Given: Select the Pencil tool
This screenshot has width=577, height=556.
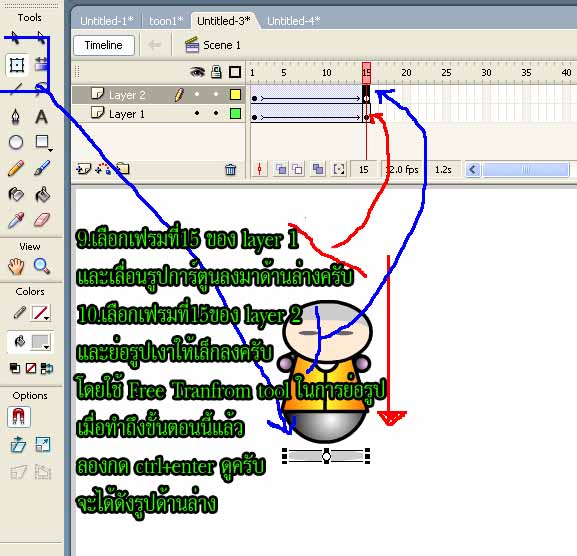Looking at the screenshot, I should pyautogui.click(x=16, y=168).
